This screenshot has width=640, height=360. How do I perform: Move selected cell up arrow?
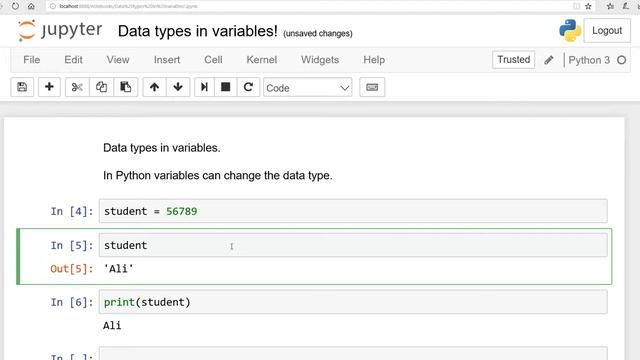pos(154,87)
